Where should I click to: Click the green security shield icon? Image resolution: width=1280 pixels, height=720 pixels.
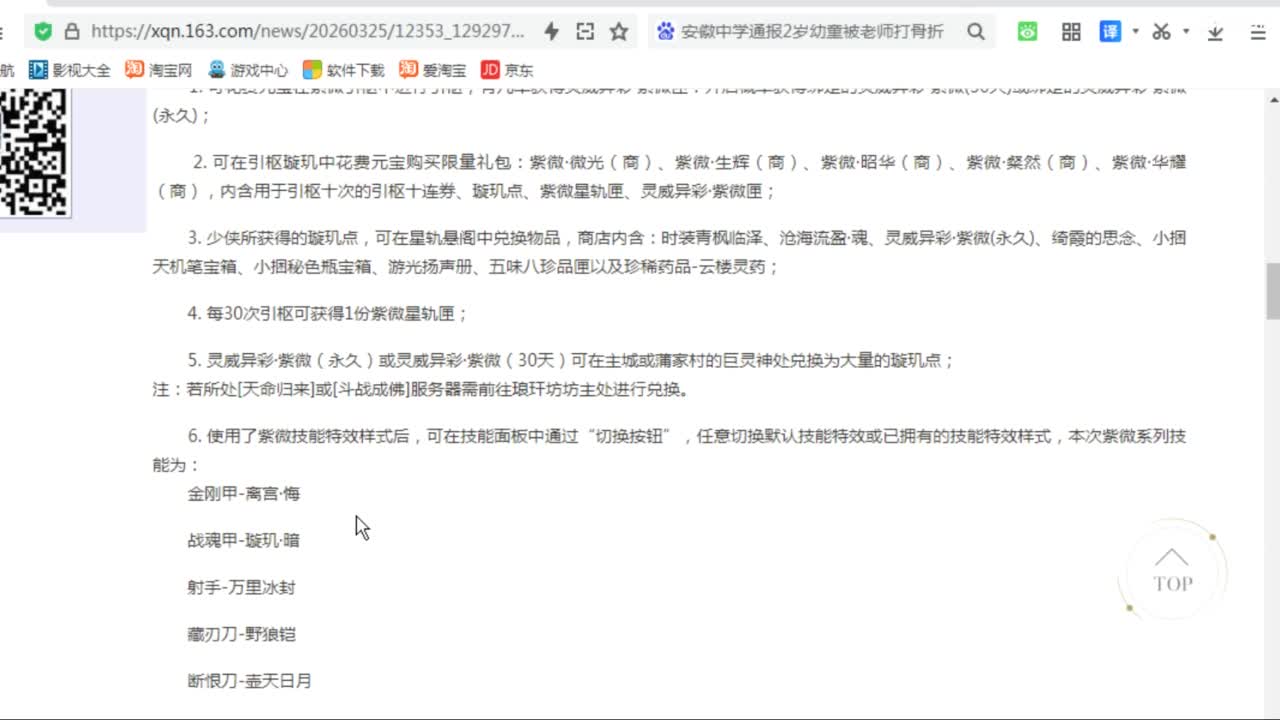[x=43, y=31]
